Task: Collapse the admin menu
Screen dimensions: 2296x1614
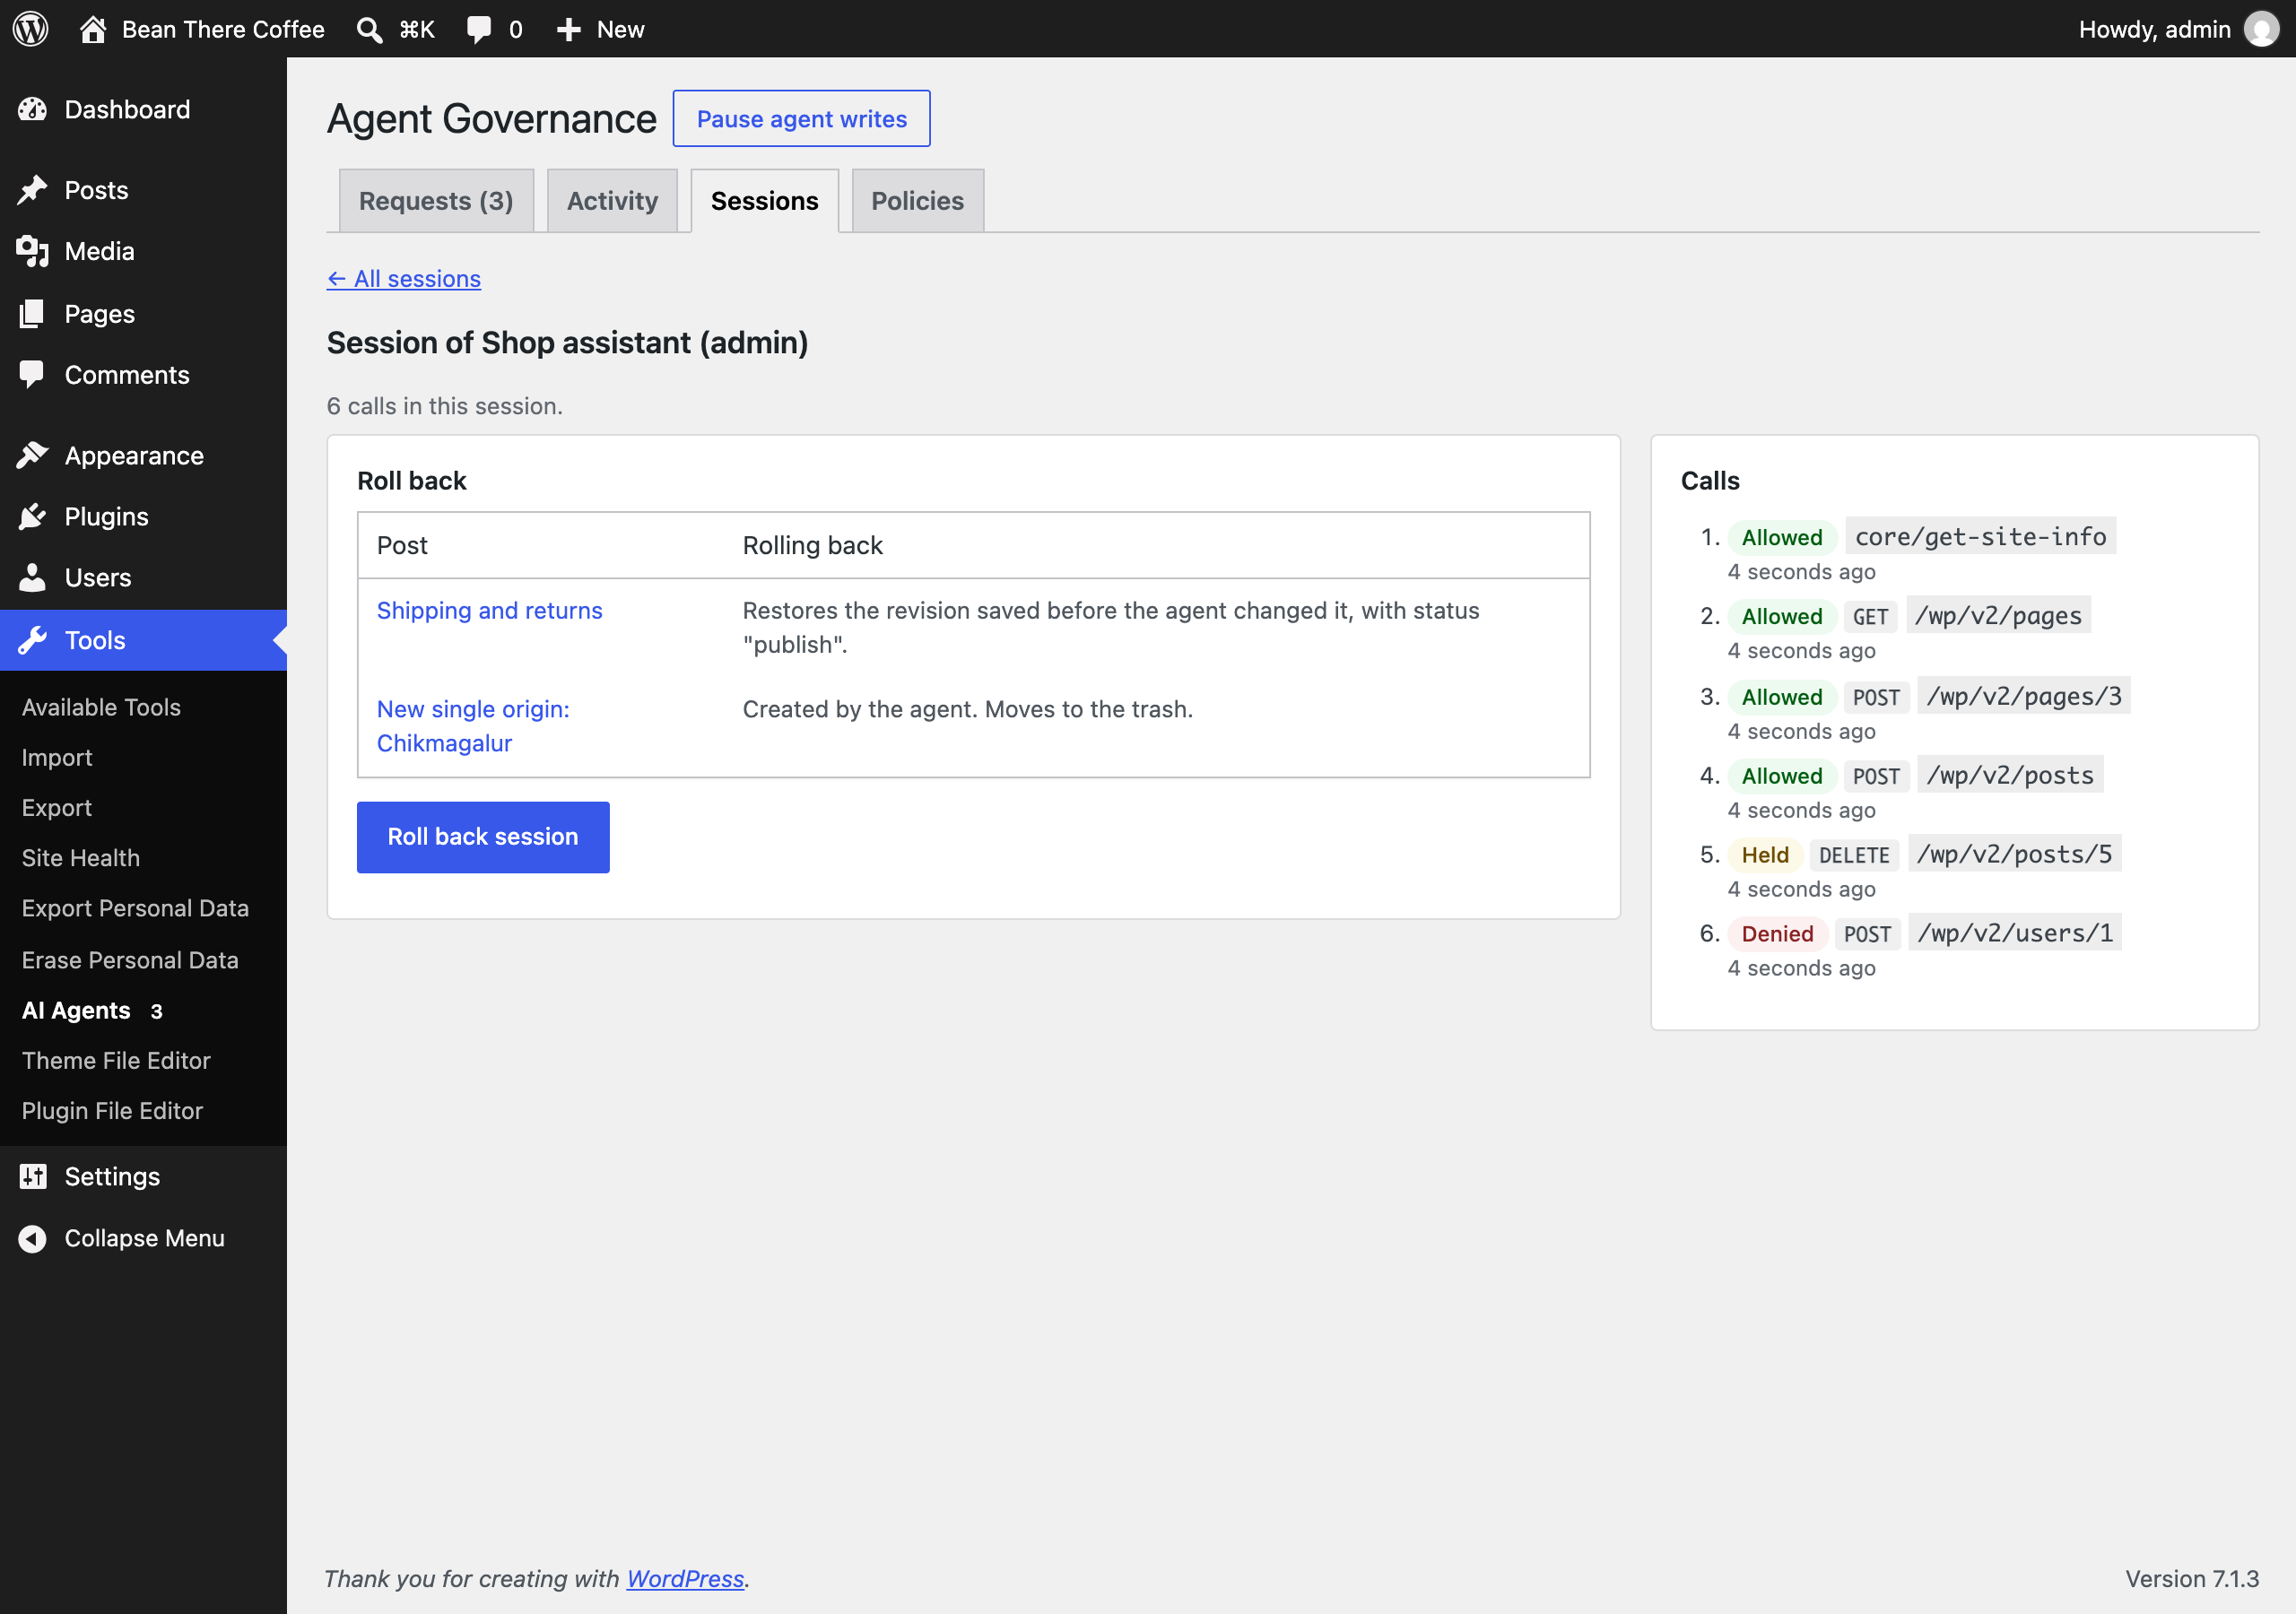Action: (122, 1238)
